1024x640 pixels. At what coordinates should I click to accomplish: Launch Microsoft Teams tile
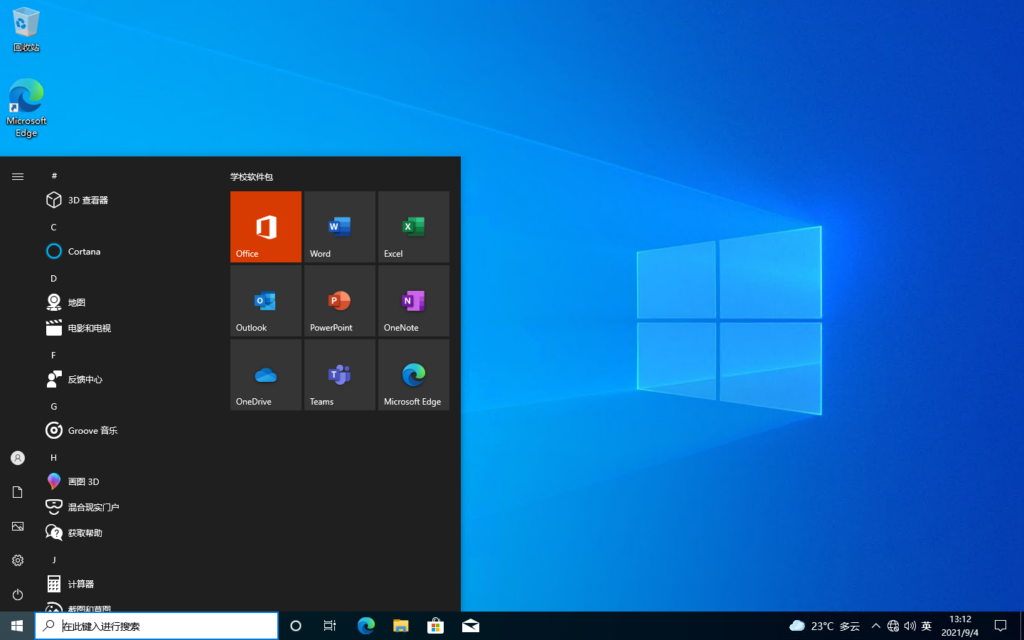[x=339, y=374]
